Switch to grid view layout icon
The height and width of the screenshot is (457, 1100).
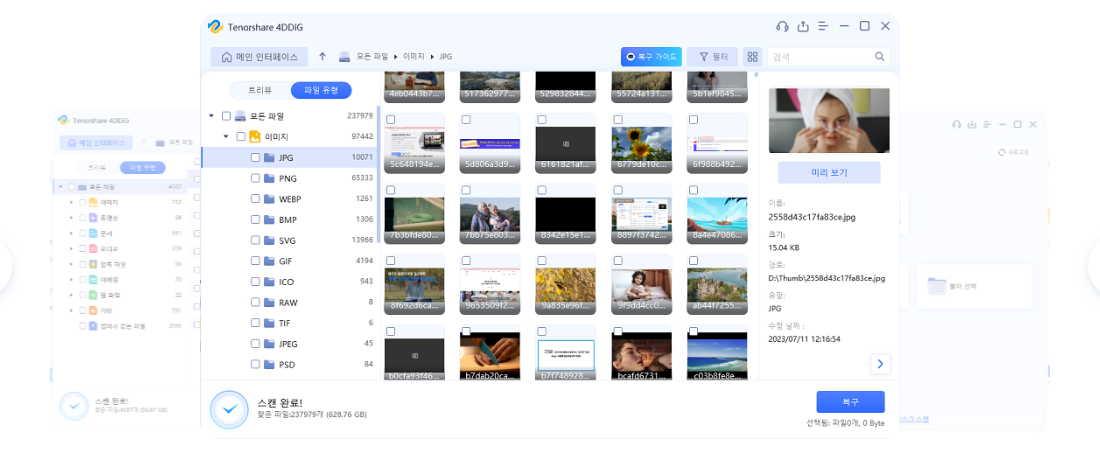tap(753, 57)
